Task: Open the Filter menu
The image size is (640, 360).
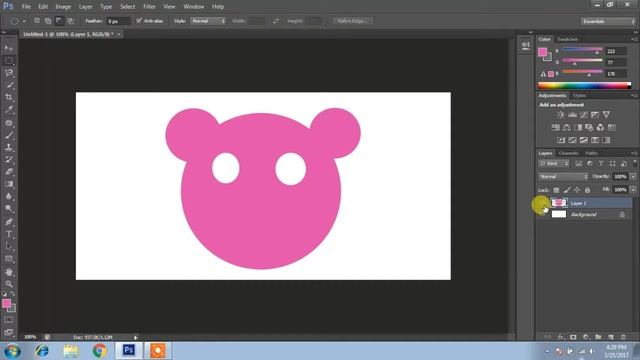Action: pyautogui.click(x=149, y=7)
